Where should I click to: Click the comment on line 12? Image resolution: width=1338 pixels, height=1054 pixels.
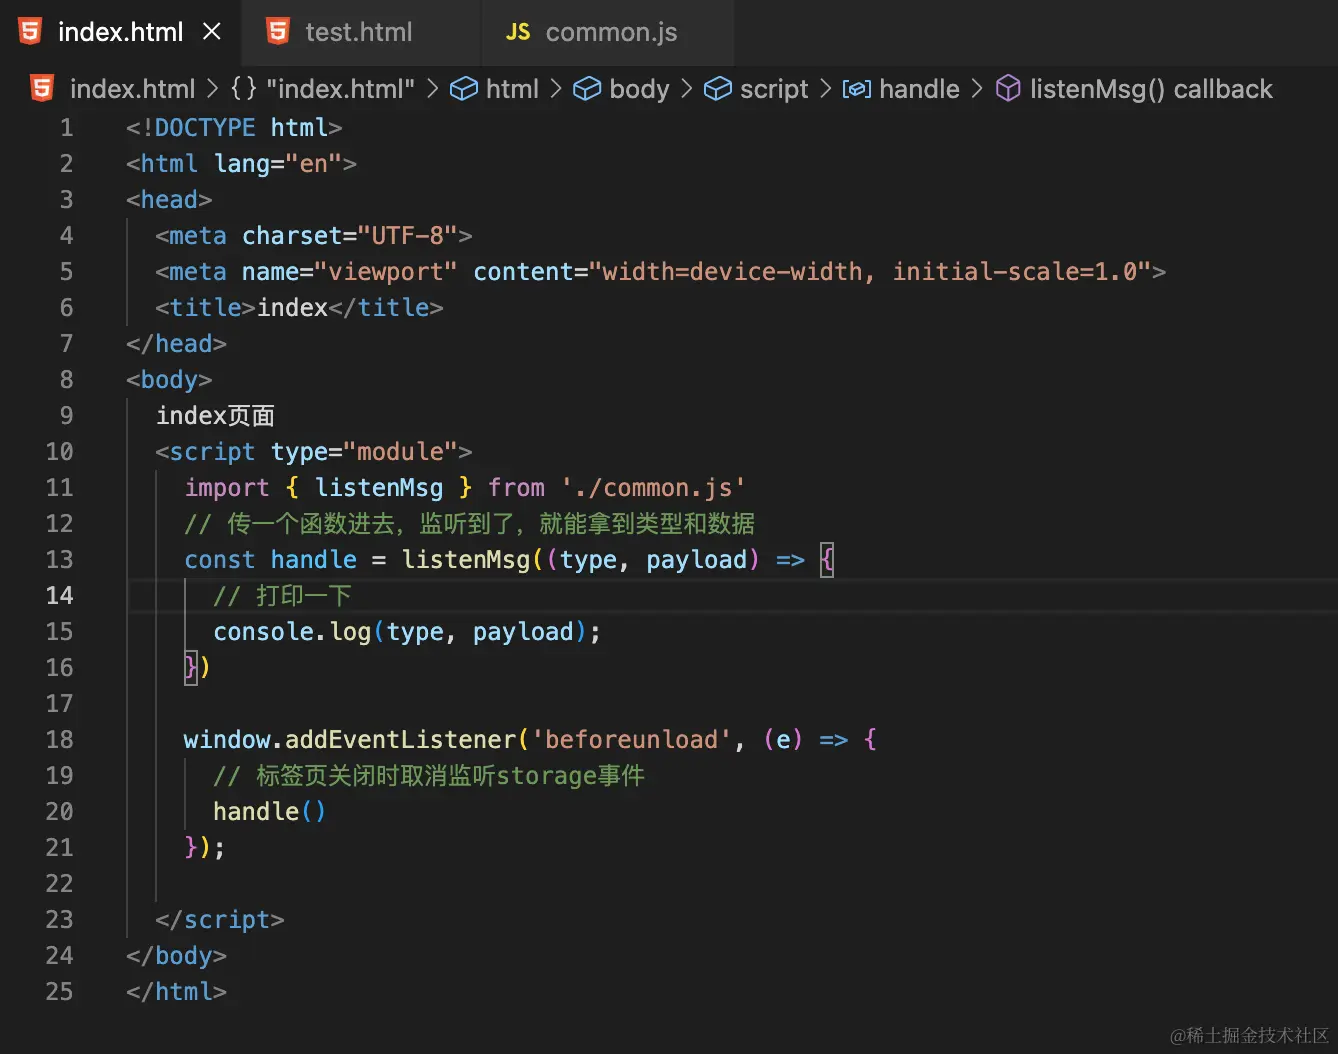(x=470, y=524)
